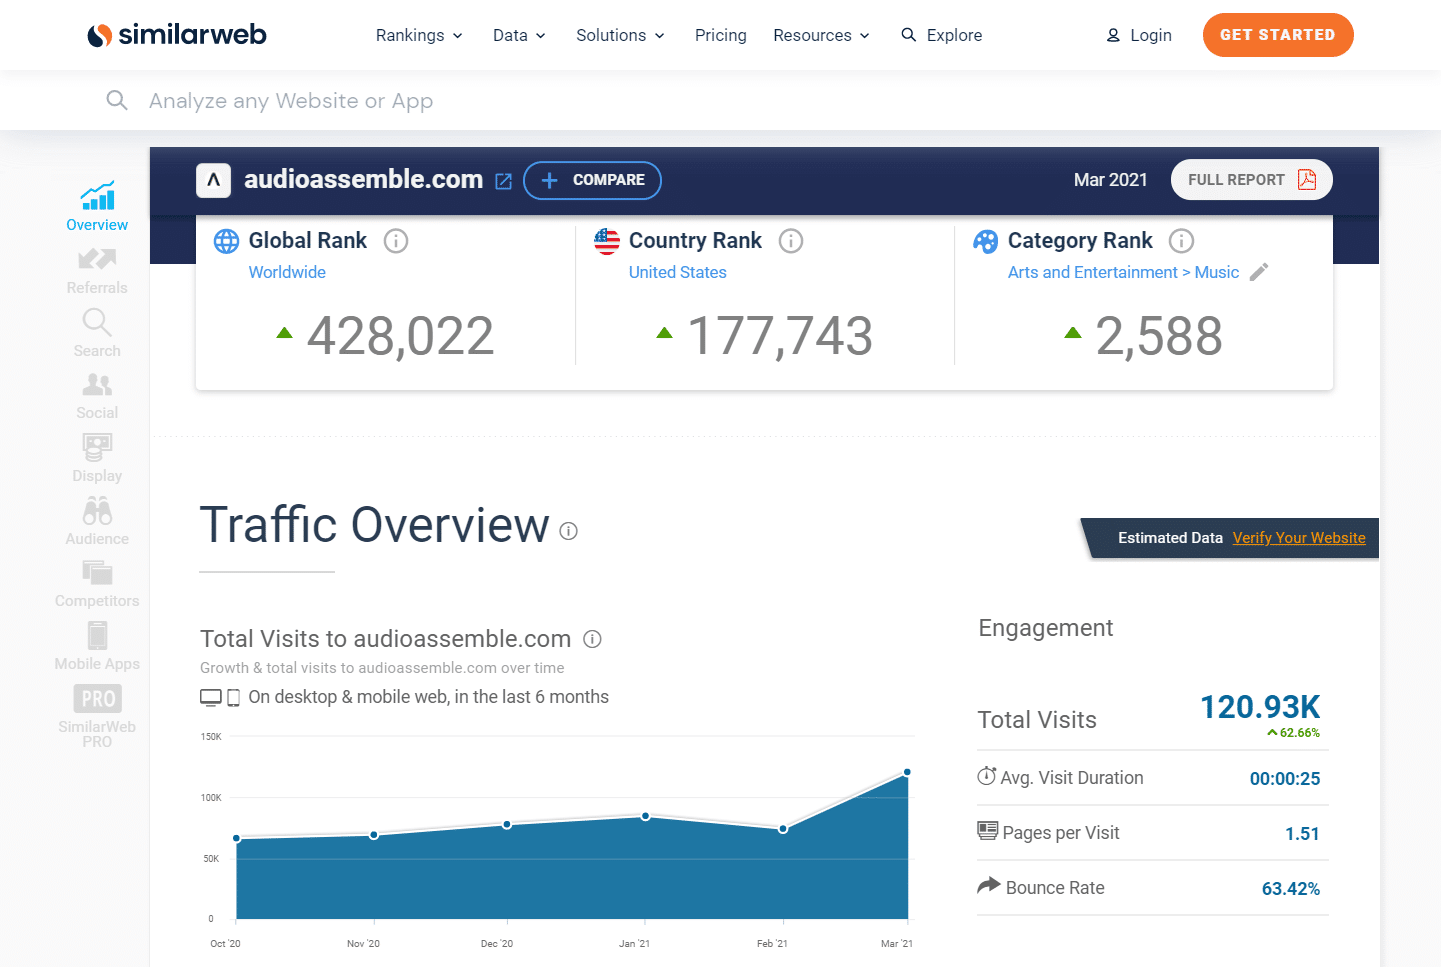
Task: Edit the category rank classification
Action: click(1259, 271)
